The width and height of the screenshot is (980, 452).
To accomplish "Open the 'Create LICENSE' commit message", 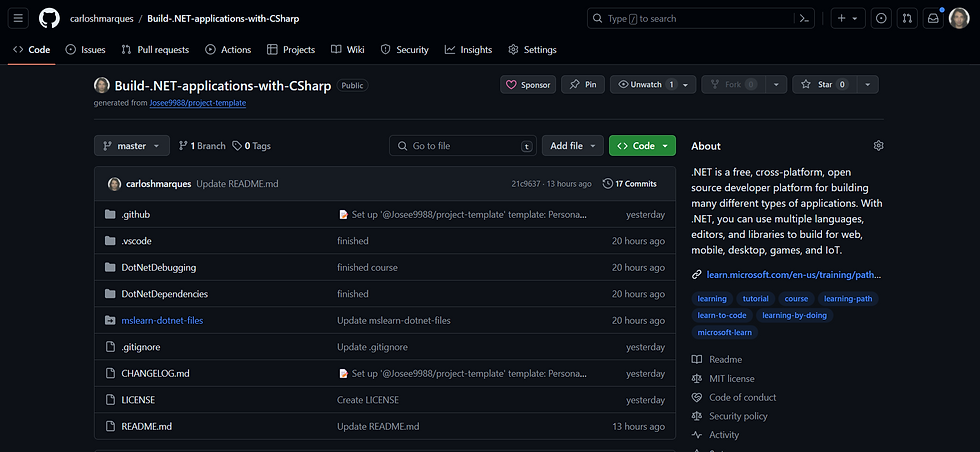I will 368,400.
